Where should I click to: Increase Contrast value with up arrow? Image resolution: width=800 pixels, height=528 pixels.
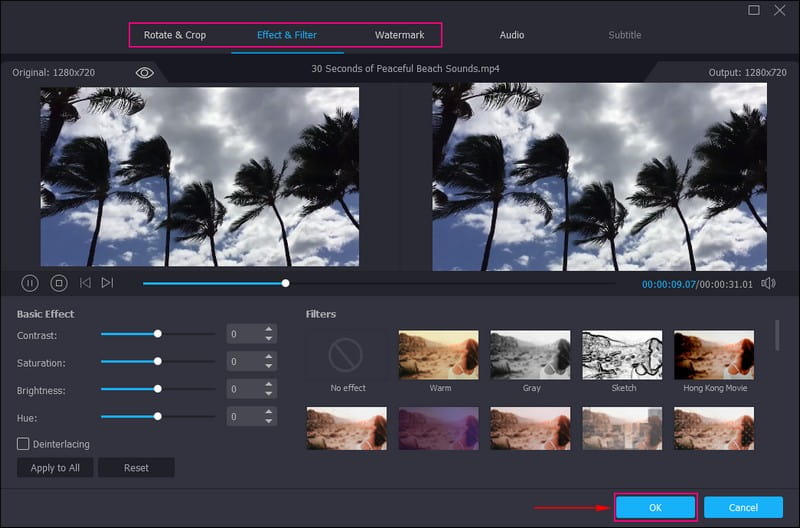click(268, 329)
